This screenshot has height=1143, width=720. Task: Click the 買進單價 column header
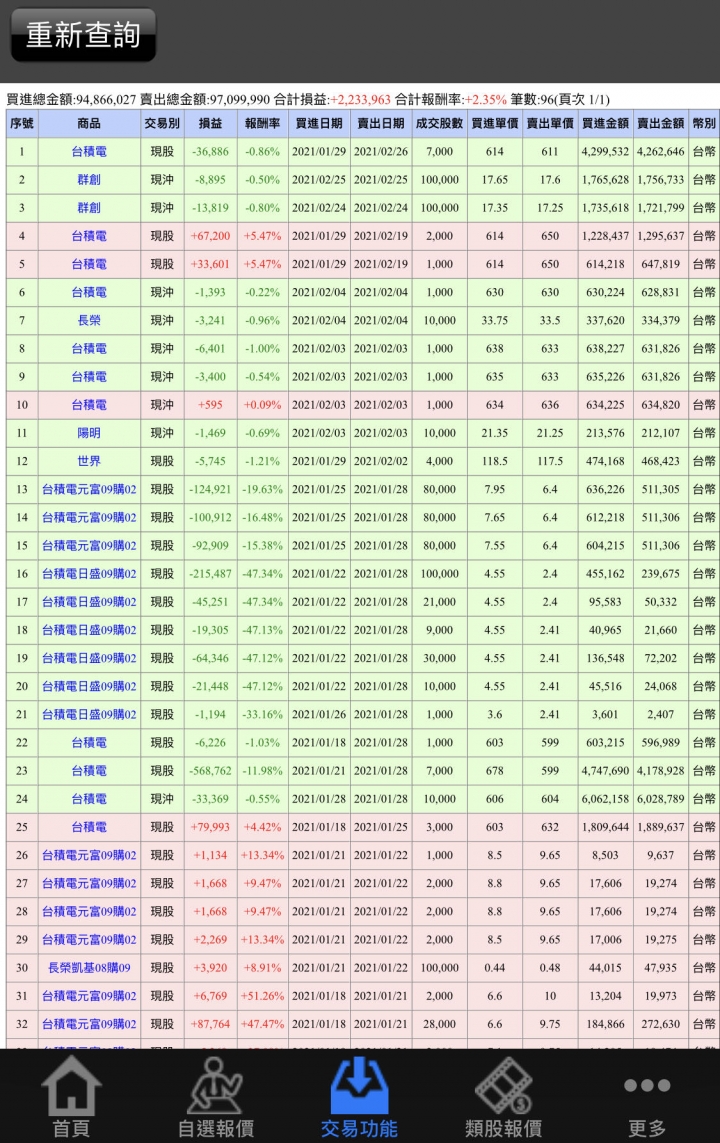tap(495, 123)
